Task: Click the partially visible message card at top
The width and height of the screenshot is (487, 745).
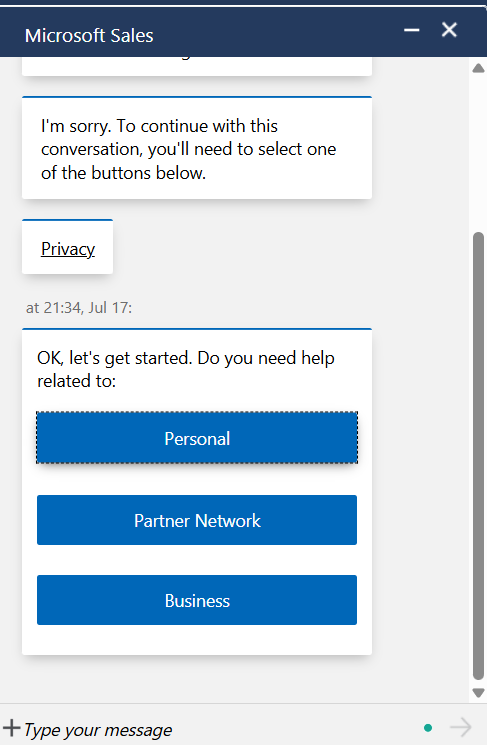Action: coord(197,66)
